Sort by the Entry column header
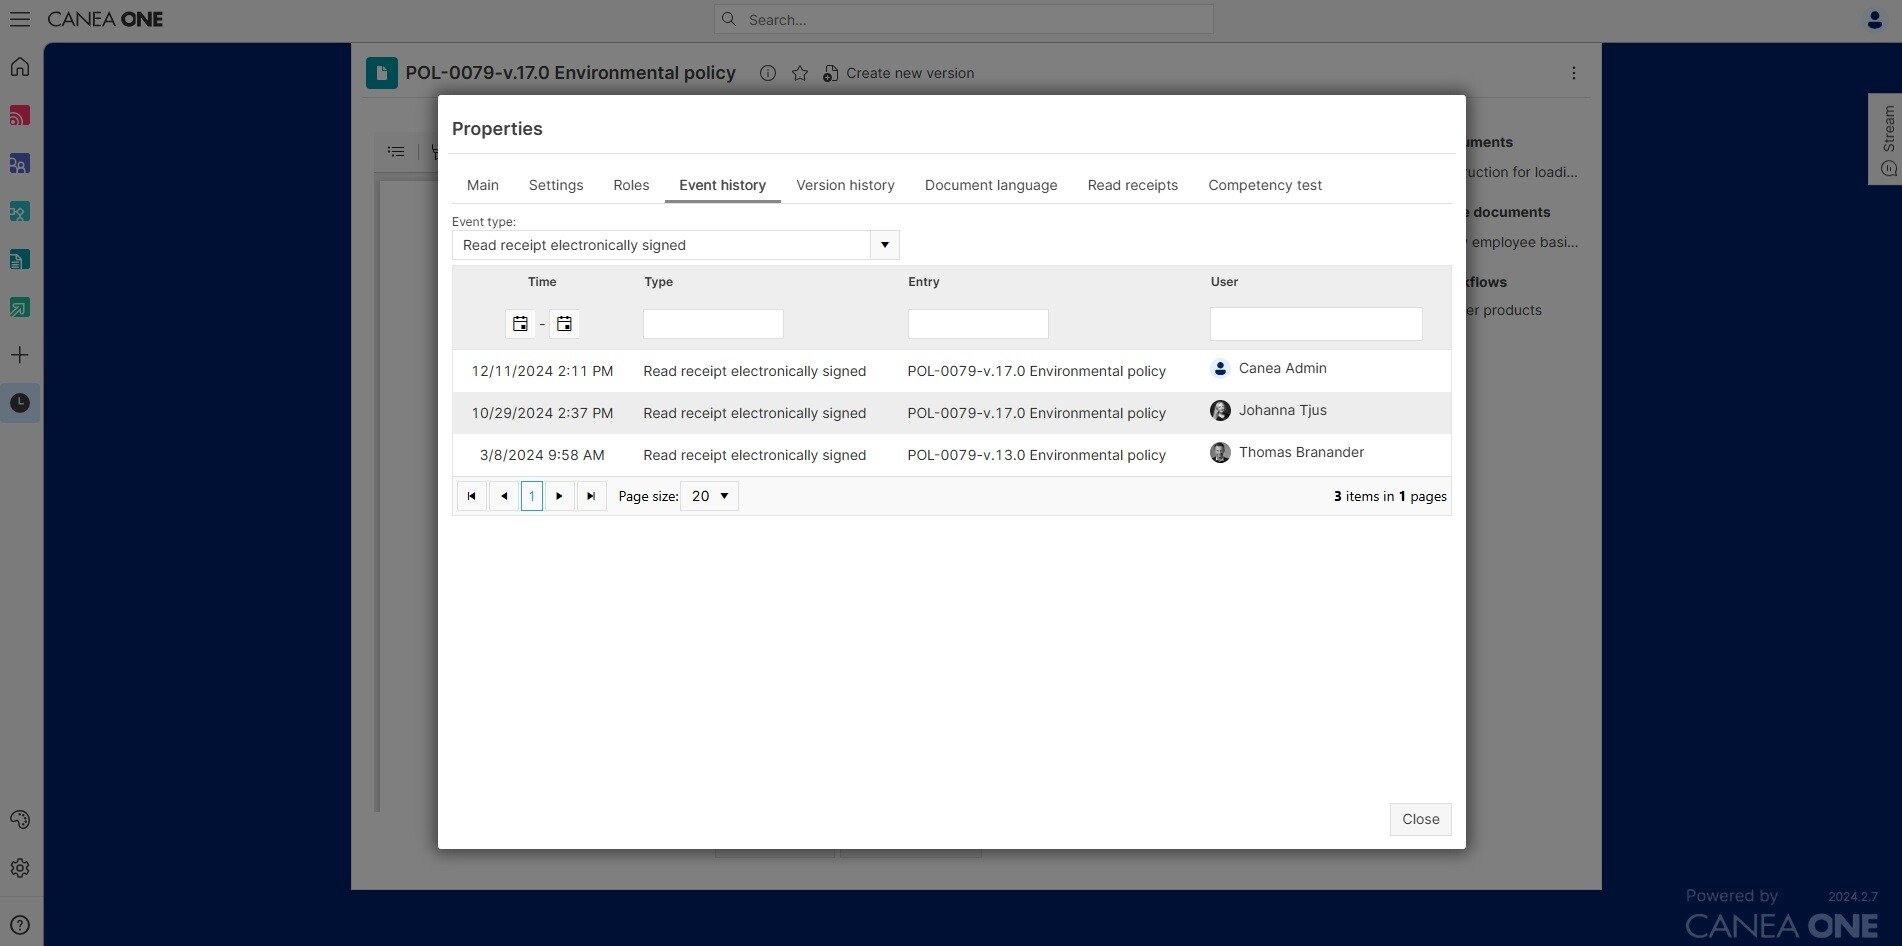1902x946 pixels. [924, 282]
